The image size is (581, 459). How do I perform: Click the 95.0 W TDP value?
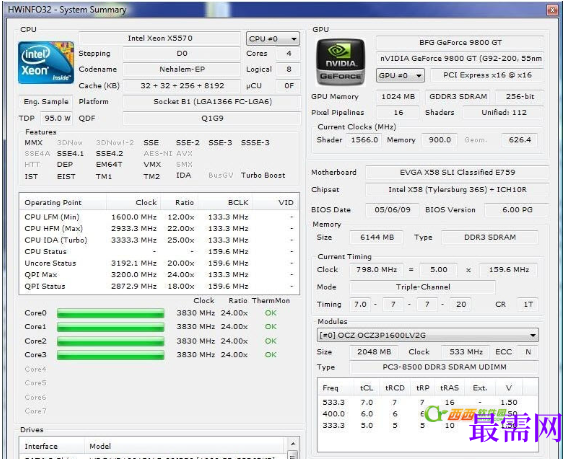pyautogui.click(x=57, y=119)
